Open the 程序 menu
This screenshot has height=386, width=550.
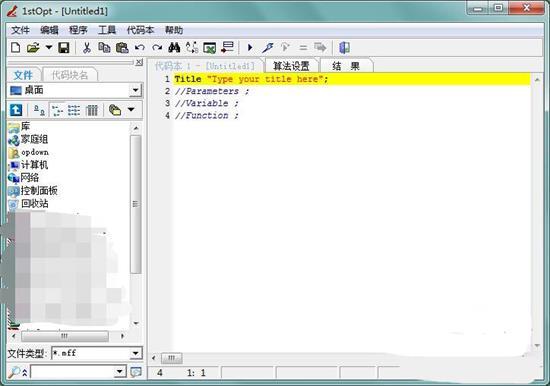point(78,30)
